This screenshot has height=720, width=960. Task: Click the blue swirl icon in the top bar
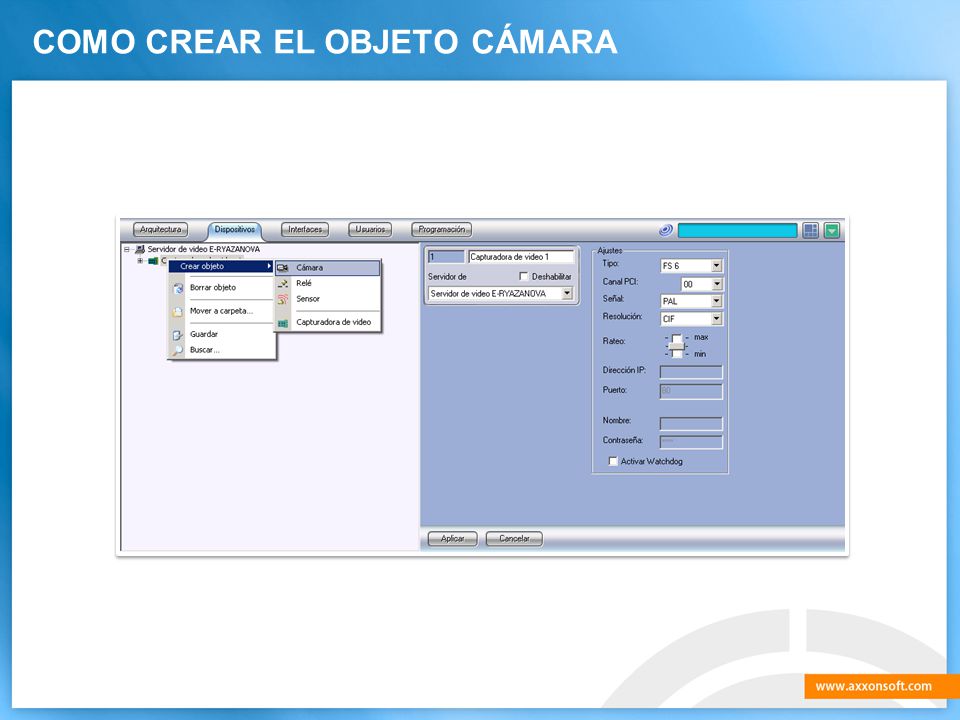click(x=666, y=230)
